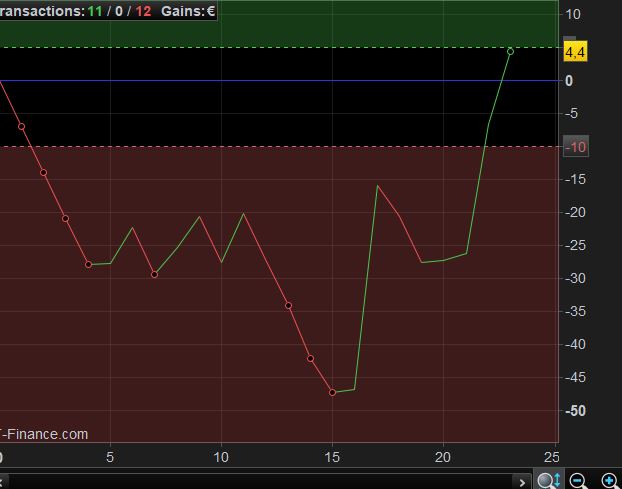Click the -25 value on the vertical axis

(x=575, y=245)
